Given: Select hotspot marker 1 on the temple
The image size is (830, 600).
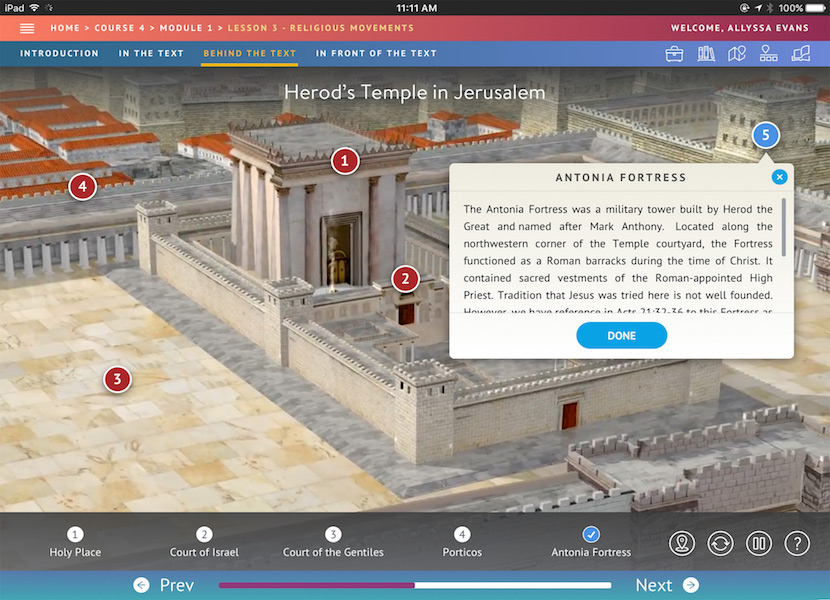Looking at the screenshot, I should [345, 160].
